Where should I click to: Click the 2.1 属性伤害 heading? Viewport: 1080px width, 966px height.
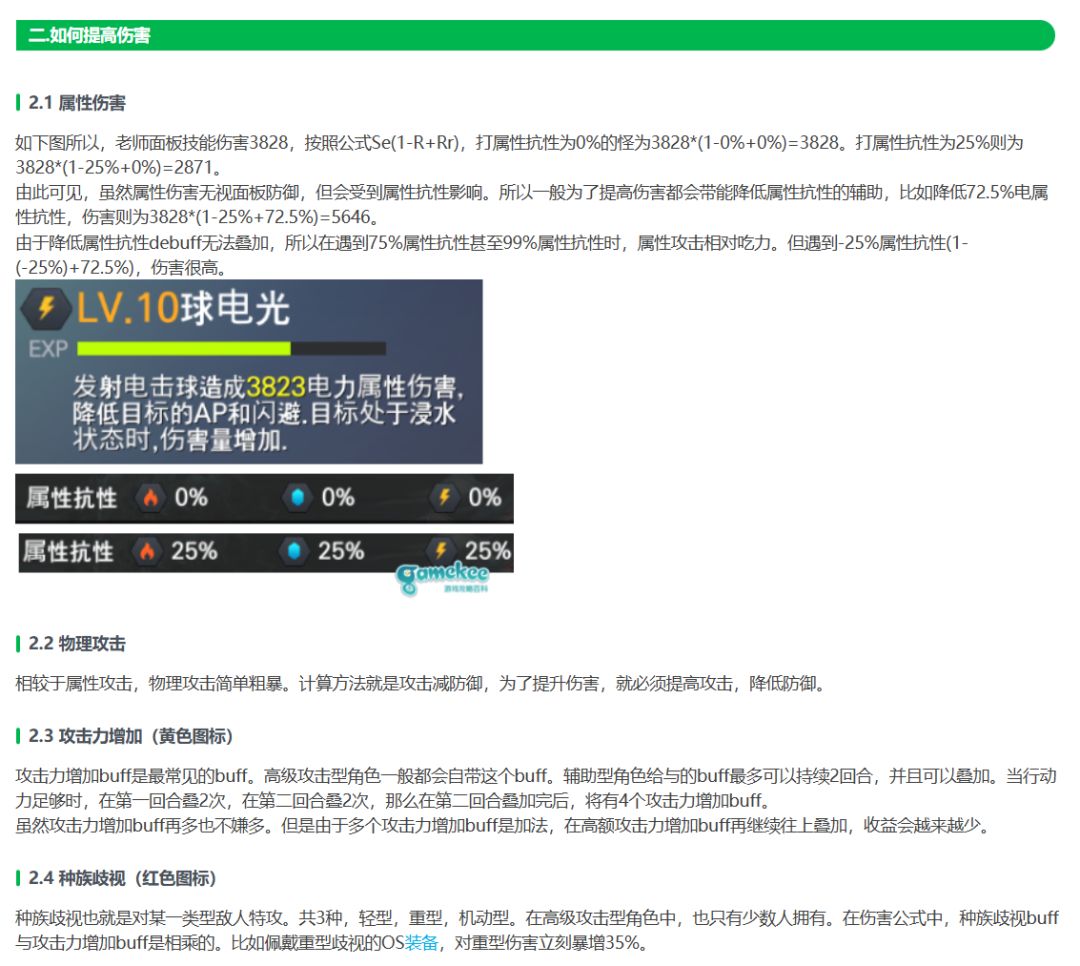coord(77,103)
